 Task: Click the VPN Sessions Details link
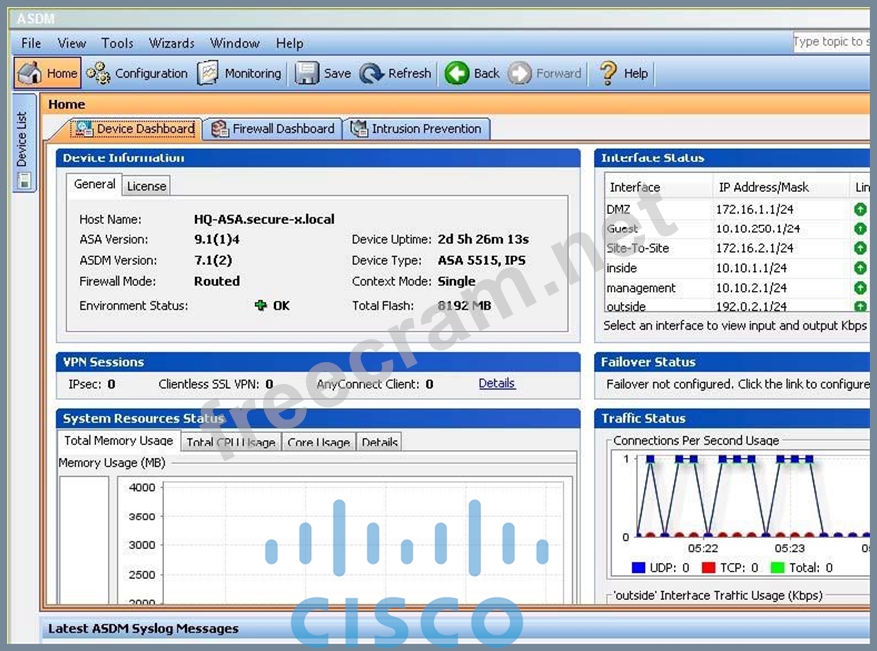(x=496, y=383)
